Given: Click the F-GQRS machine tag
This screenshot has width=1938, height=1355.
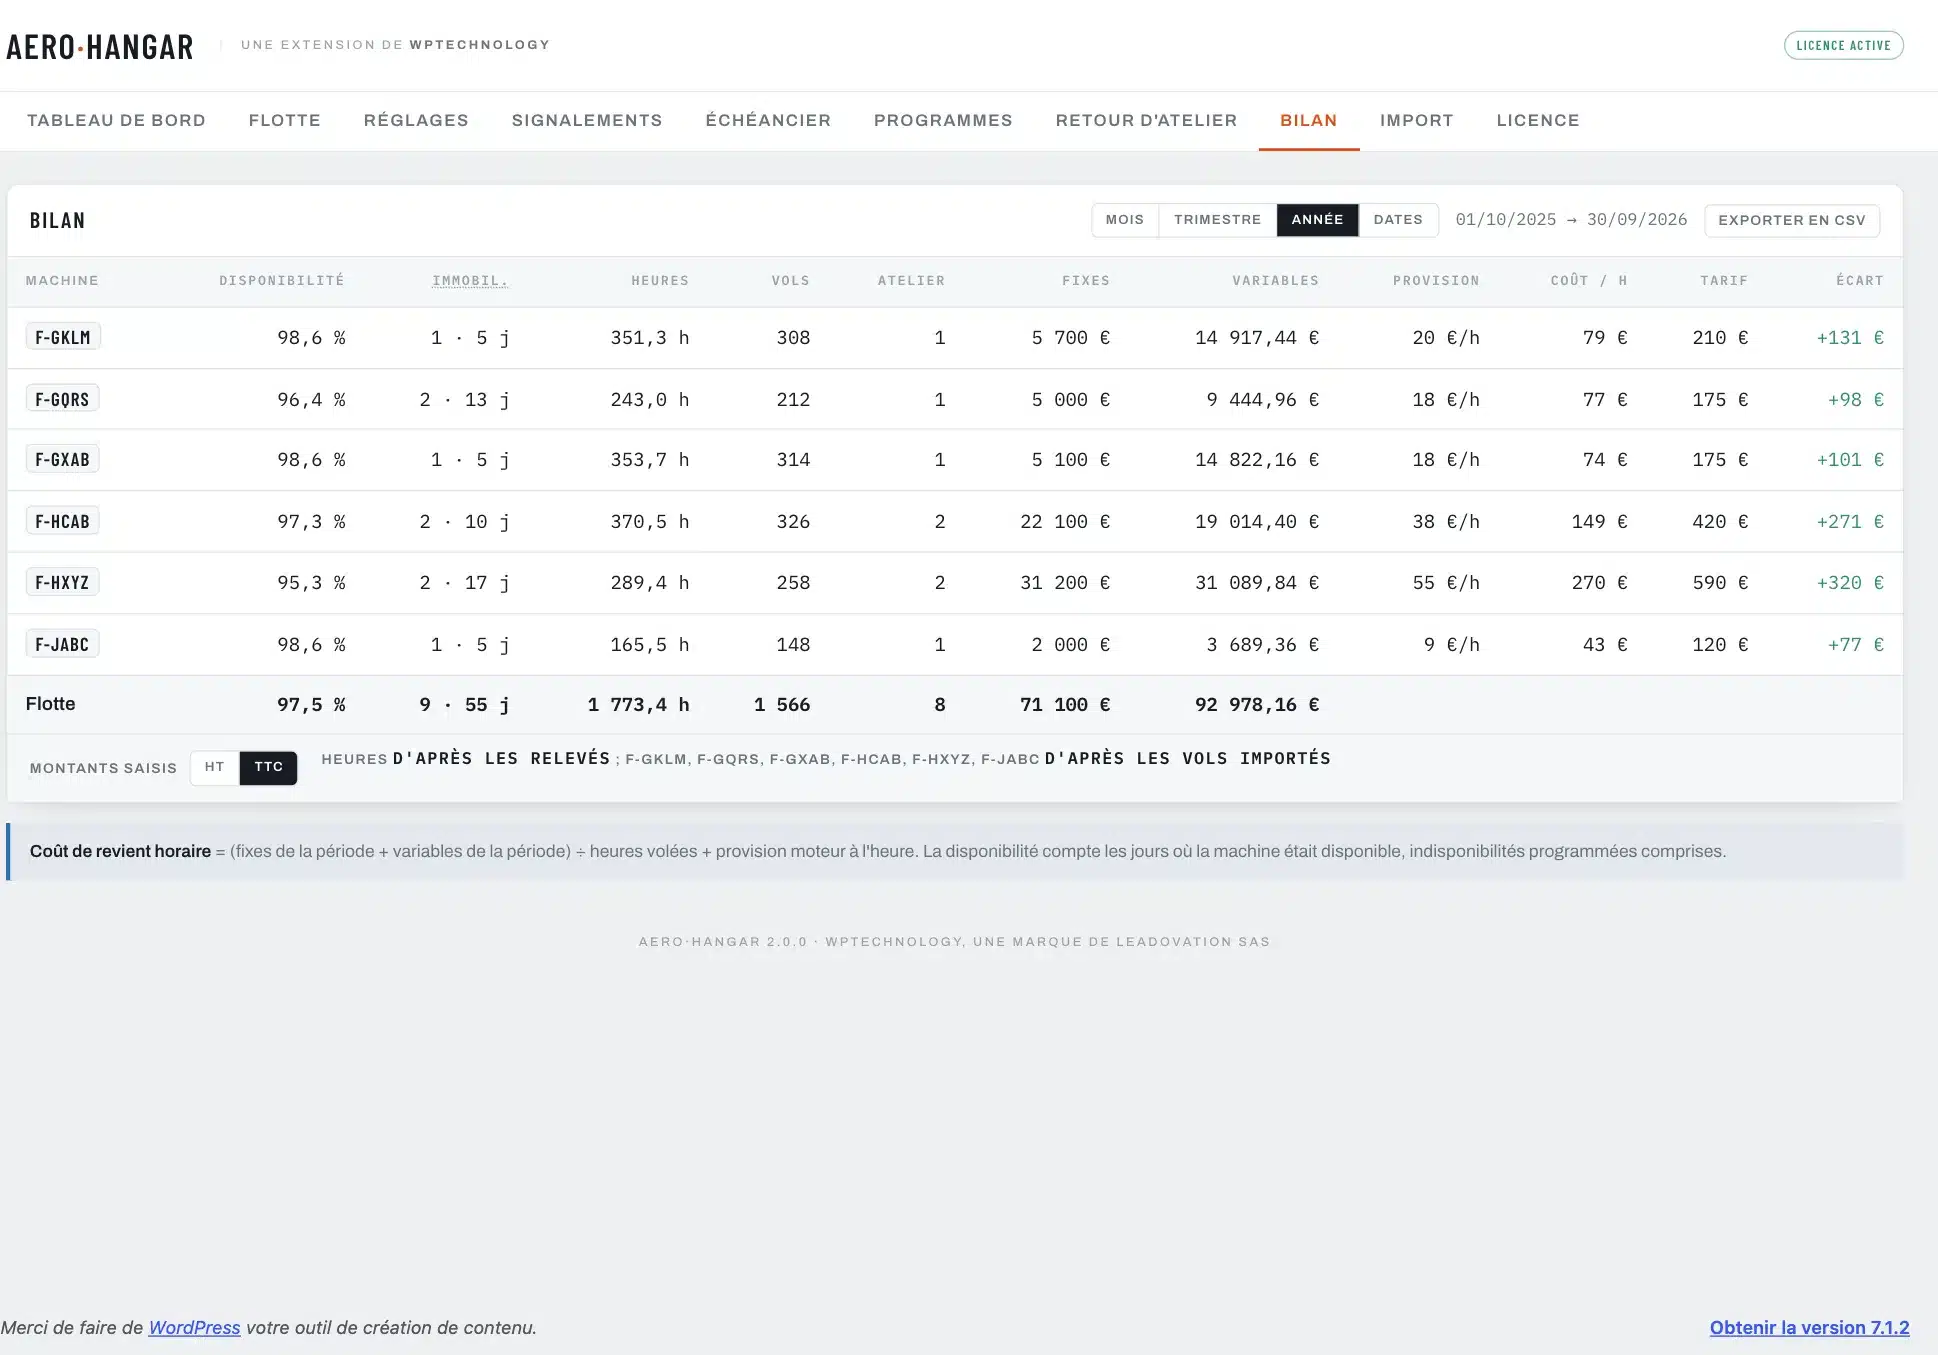Looking at the screenshot, I should click(x=62, y=399).
